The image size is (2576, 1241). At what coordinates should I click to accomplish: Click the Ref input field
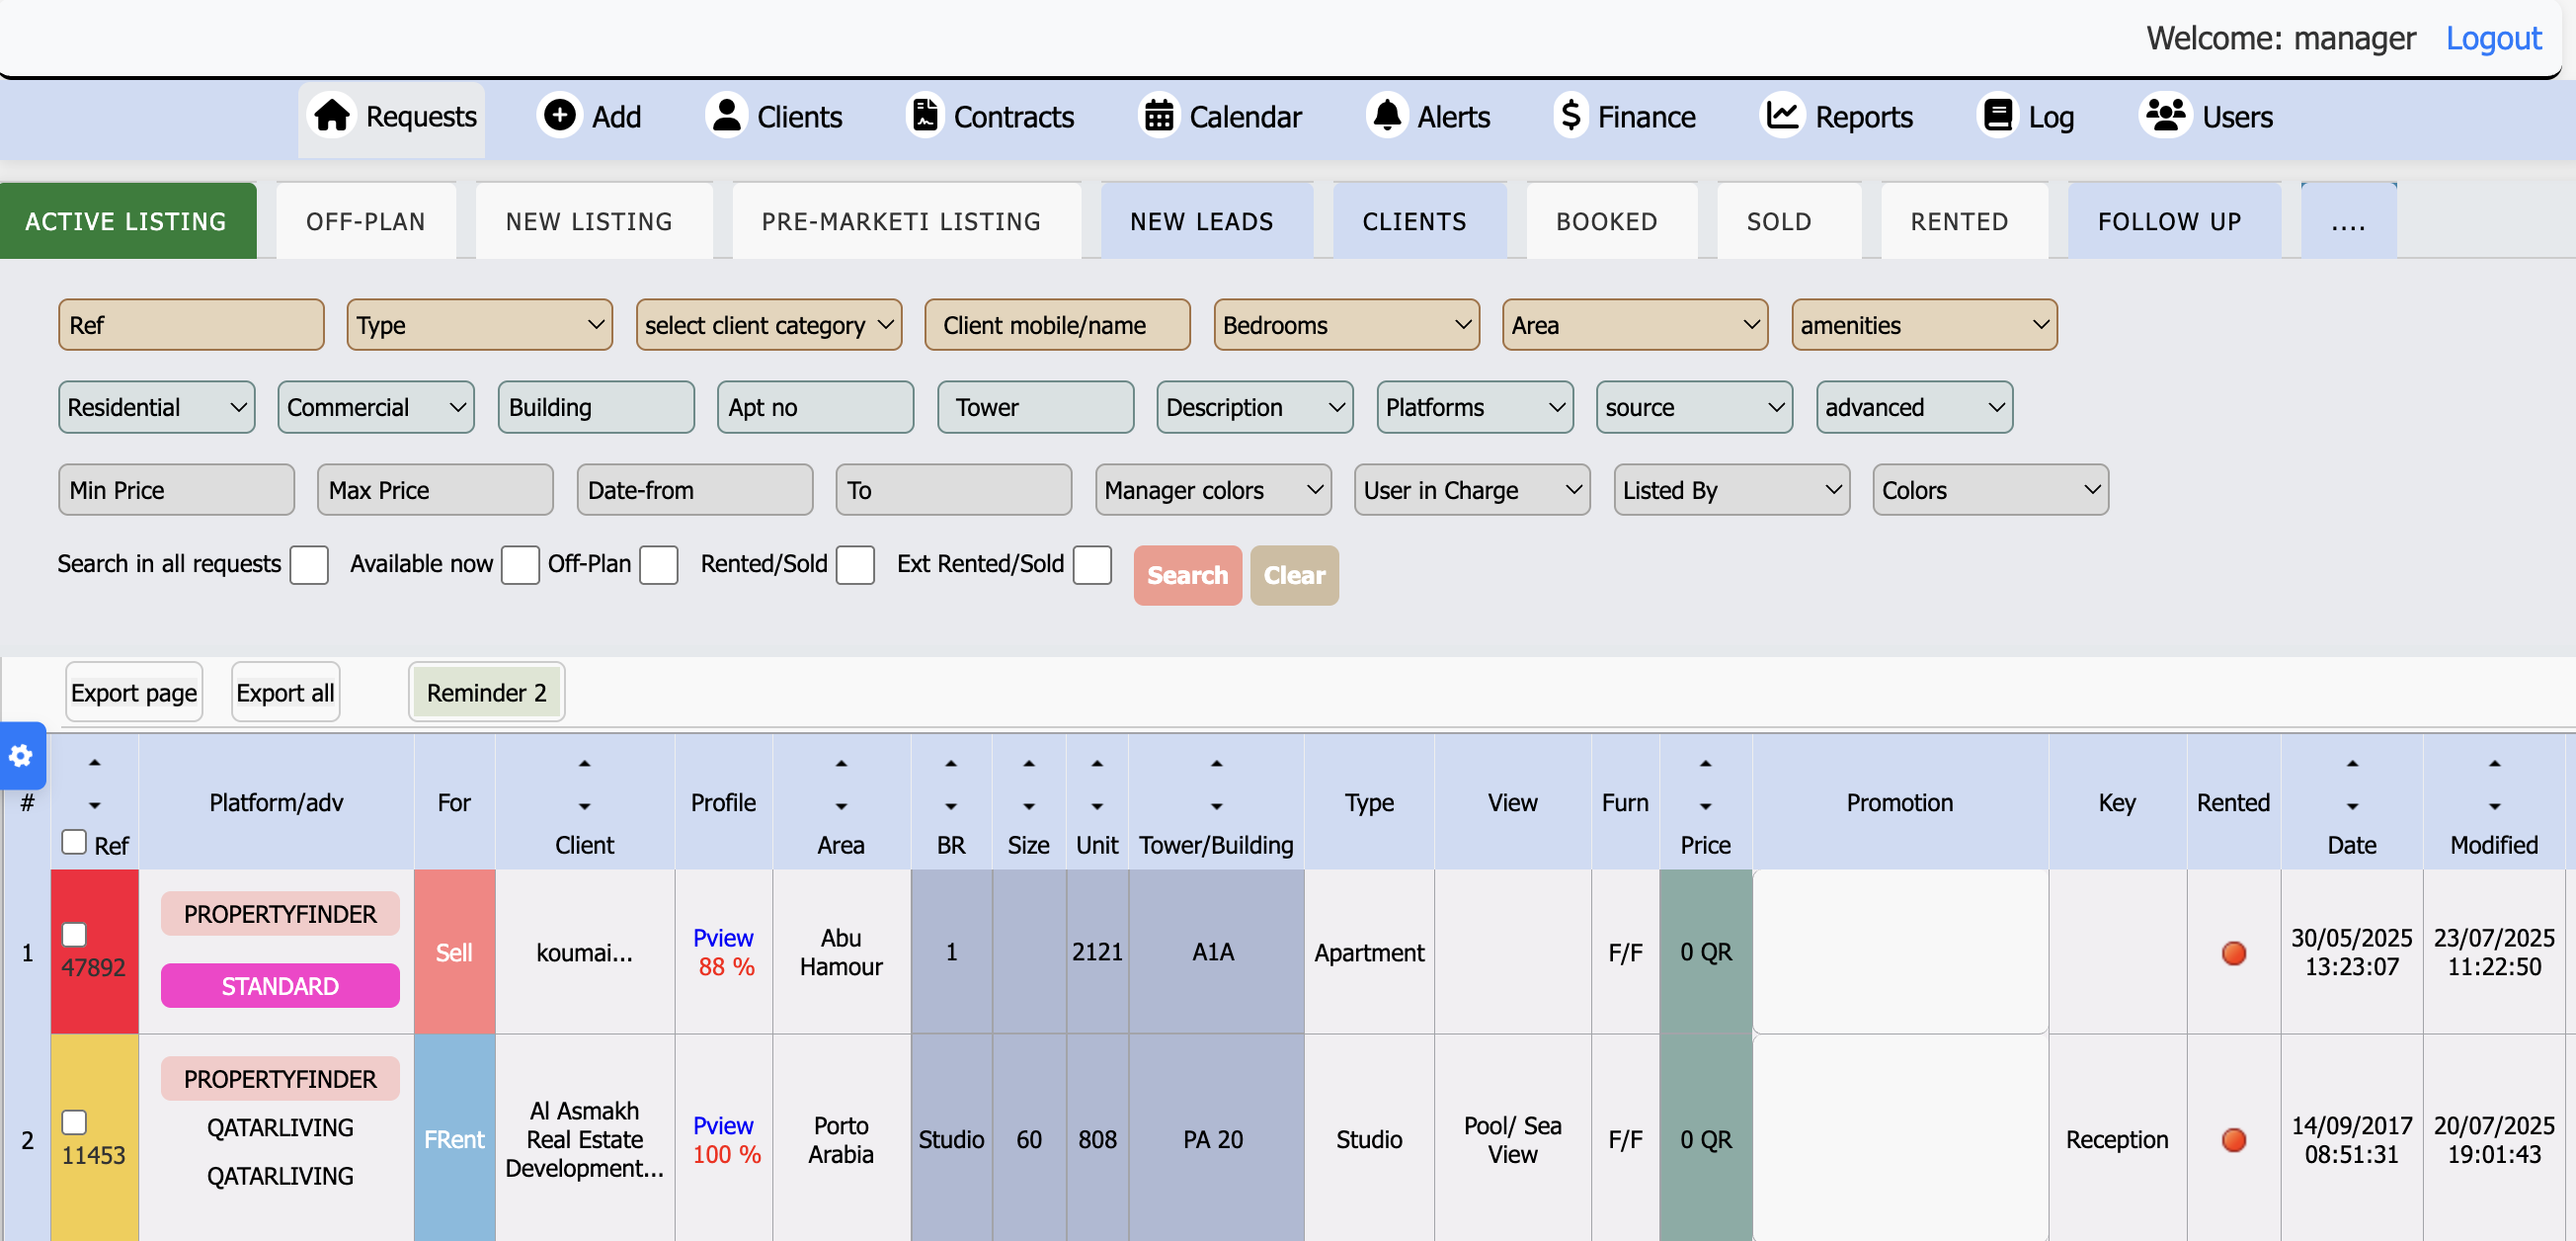pos(191,325)
